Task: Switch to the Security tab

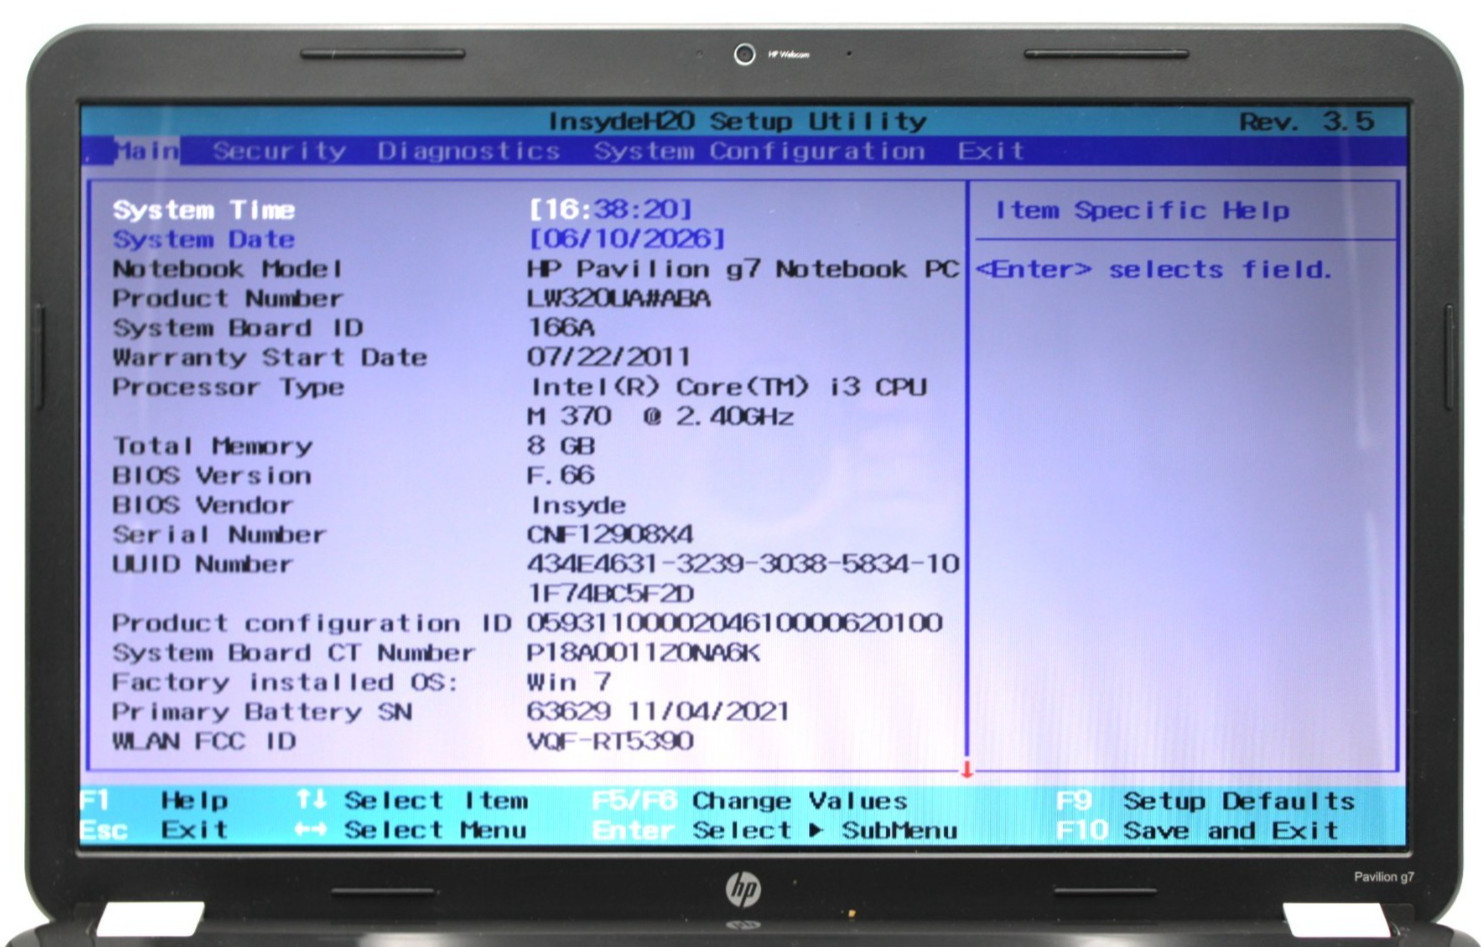Action: (x=279, y=151)
